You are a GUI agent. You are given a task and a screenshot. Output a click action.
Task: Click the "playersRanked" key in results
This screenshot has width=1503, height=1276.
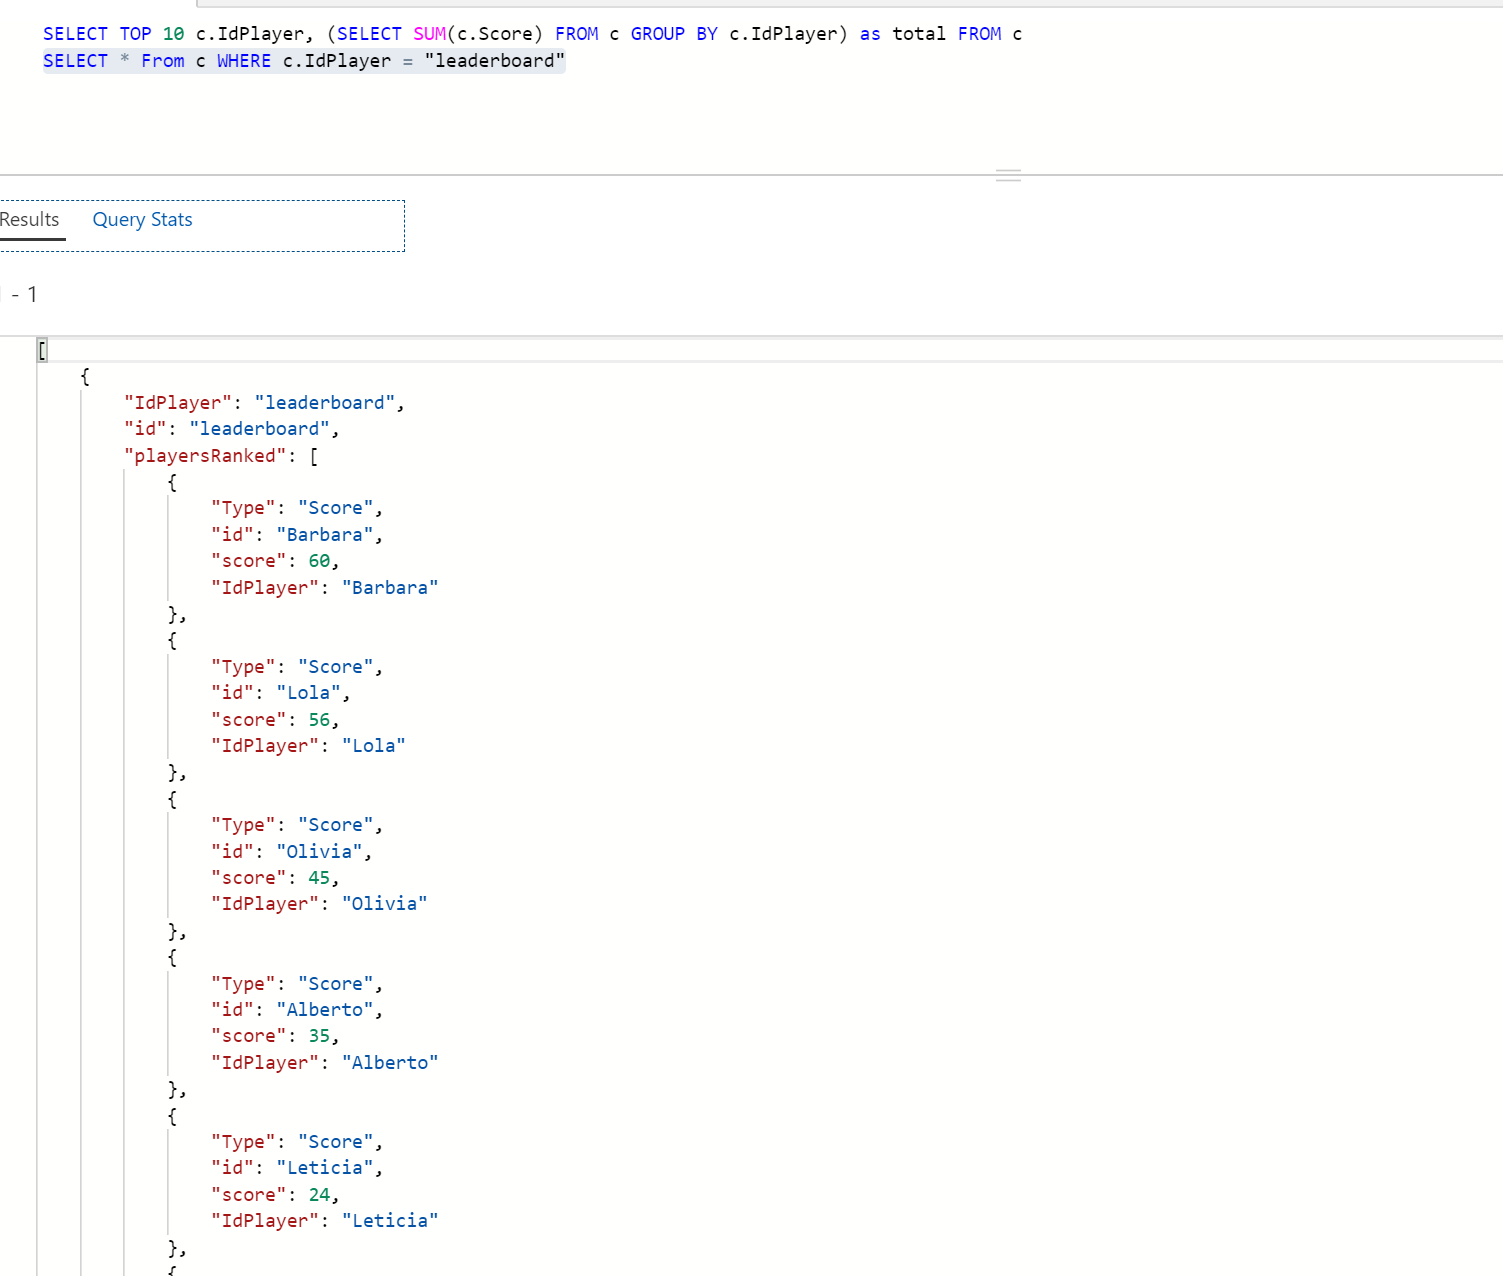click(205, 456)
